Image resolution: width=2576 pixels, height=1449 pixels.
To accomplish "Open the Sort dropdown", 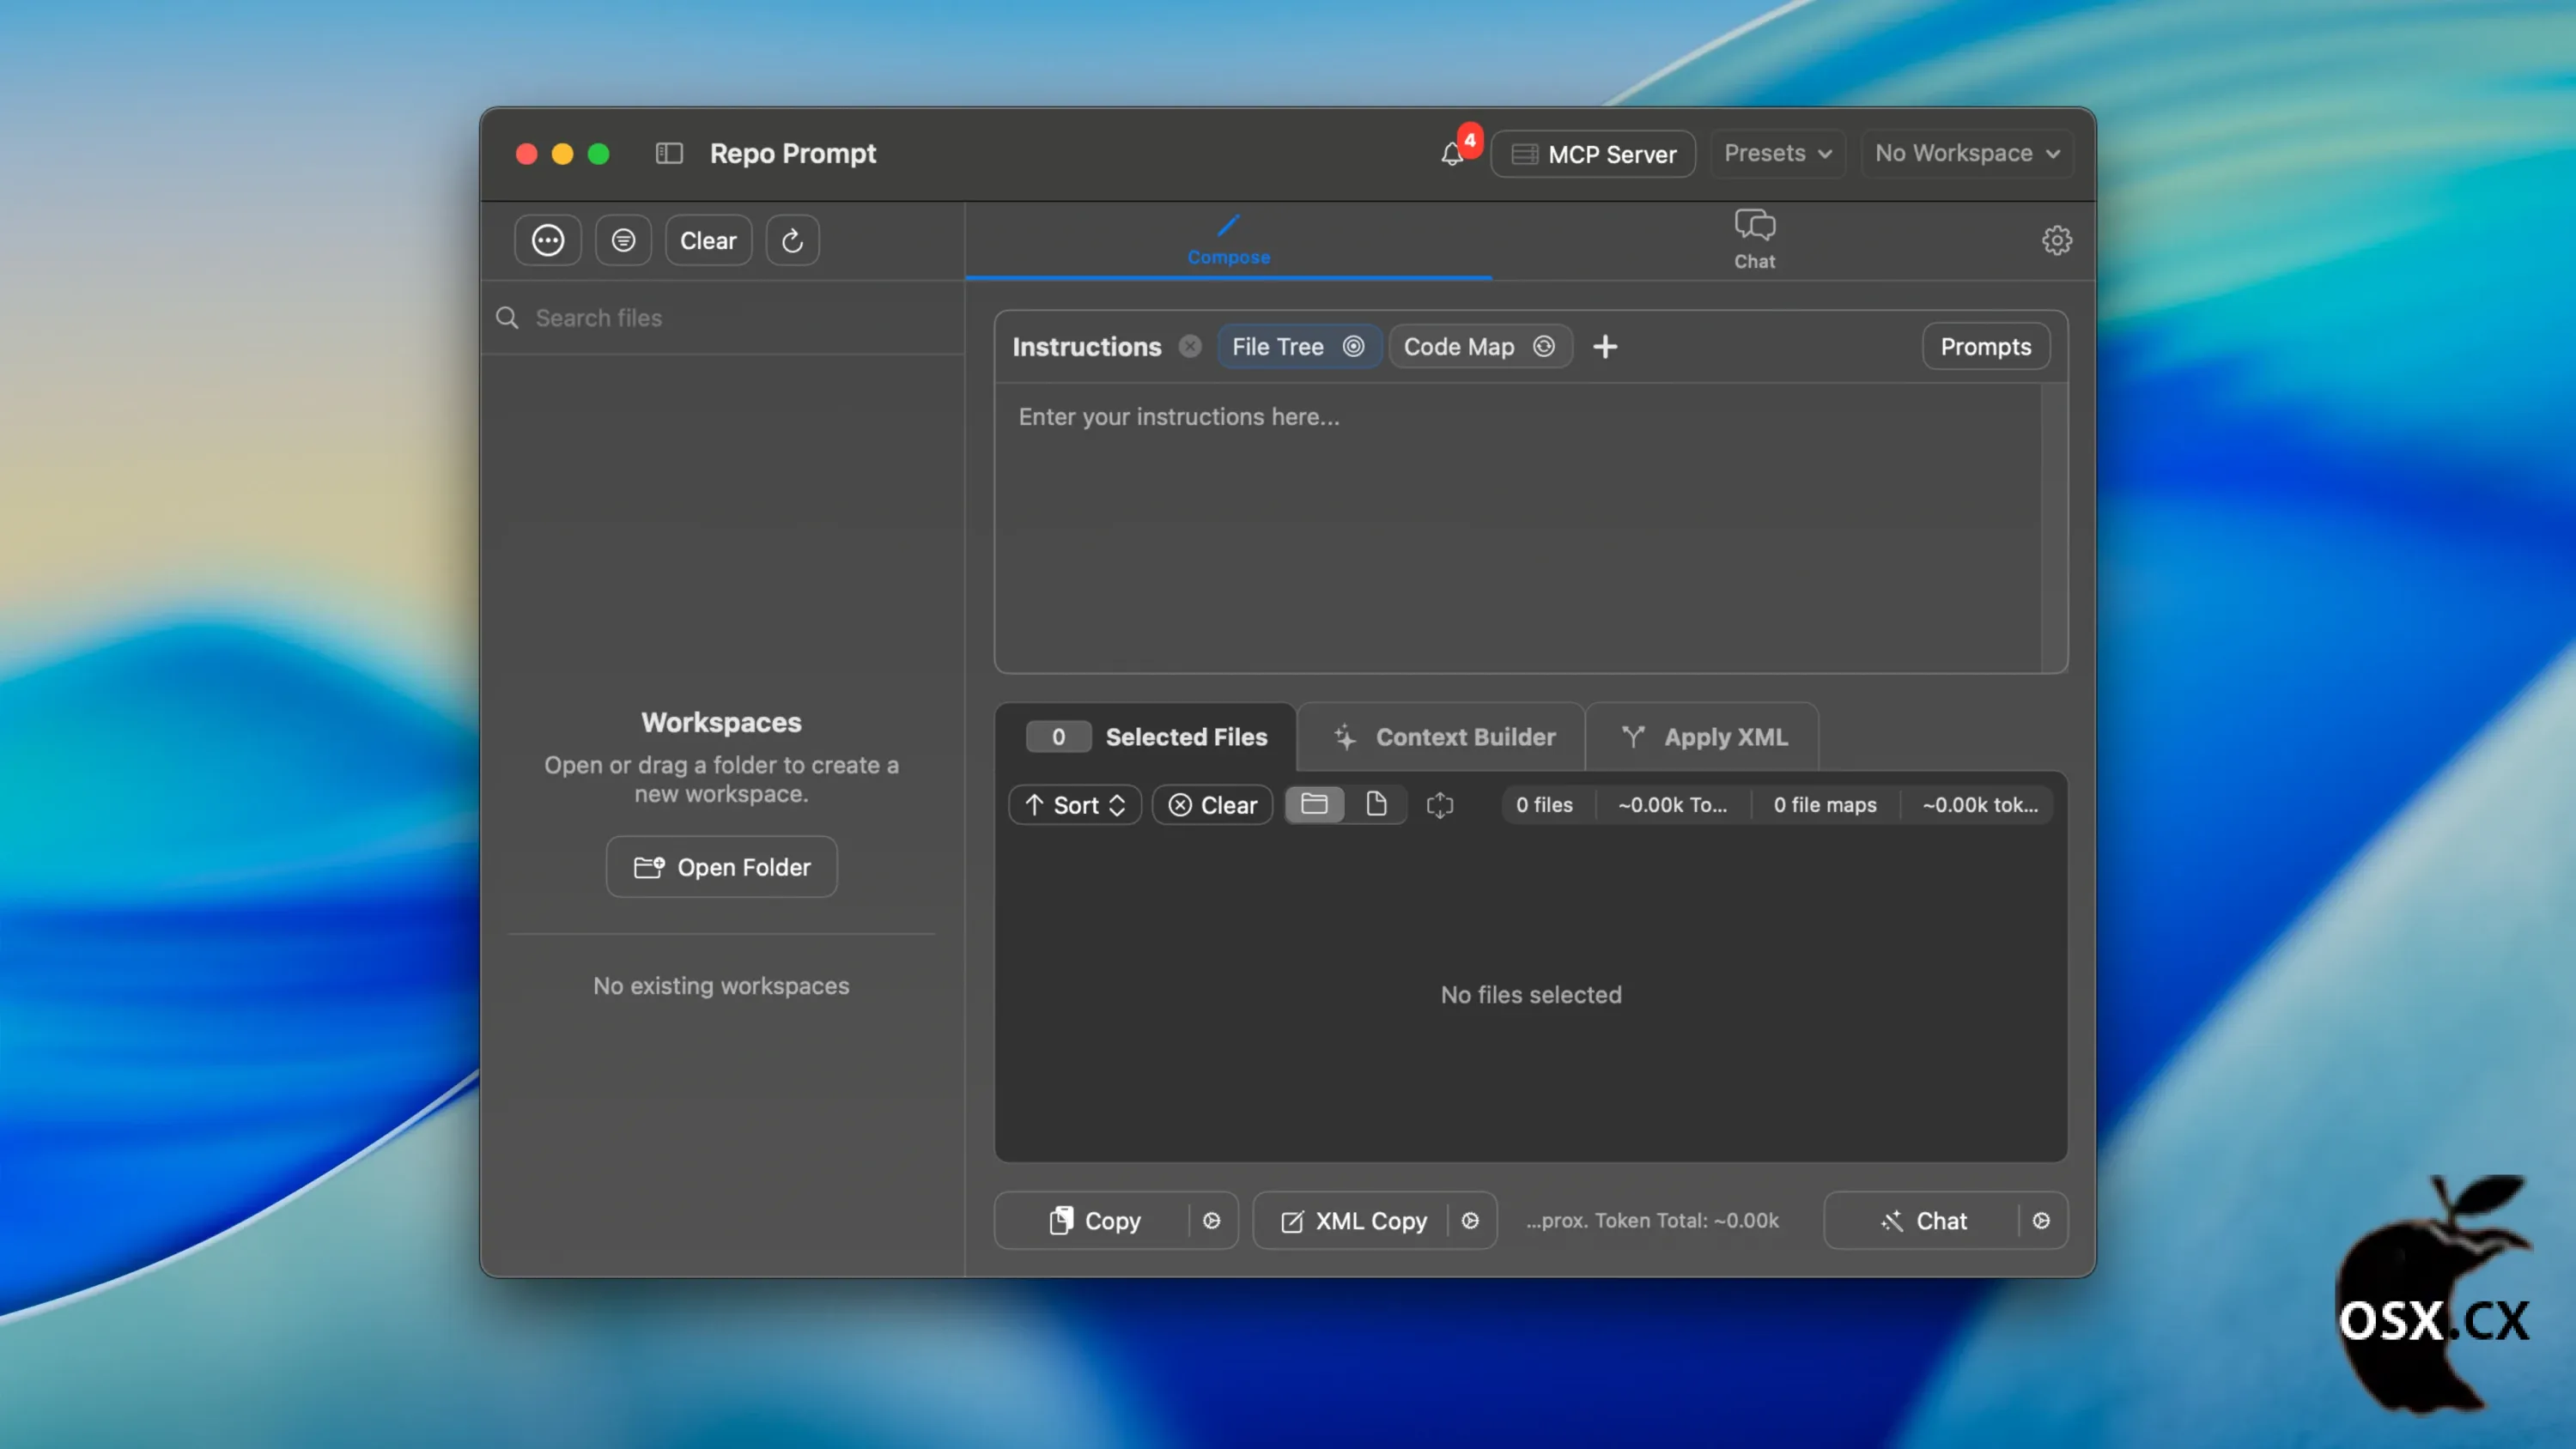I will click(1075, 805).
